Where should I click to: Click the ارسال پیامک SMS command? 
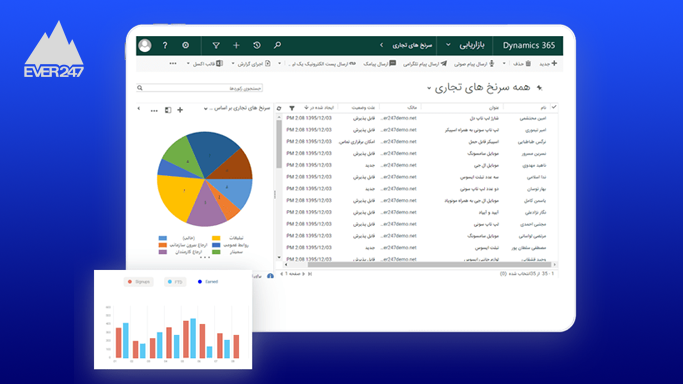pos(380,64)
